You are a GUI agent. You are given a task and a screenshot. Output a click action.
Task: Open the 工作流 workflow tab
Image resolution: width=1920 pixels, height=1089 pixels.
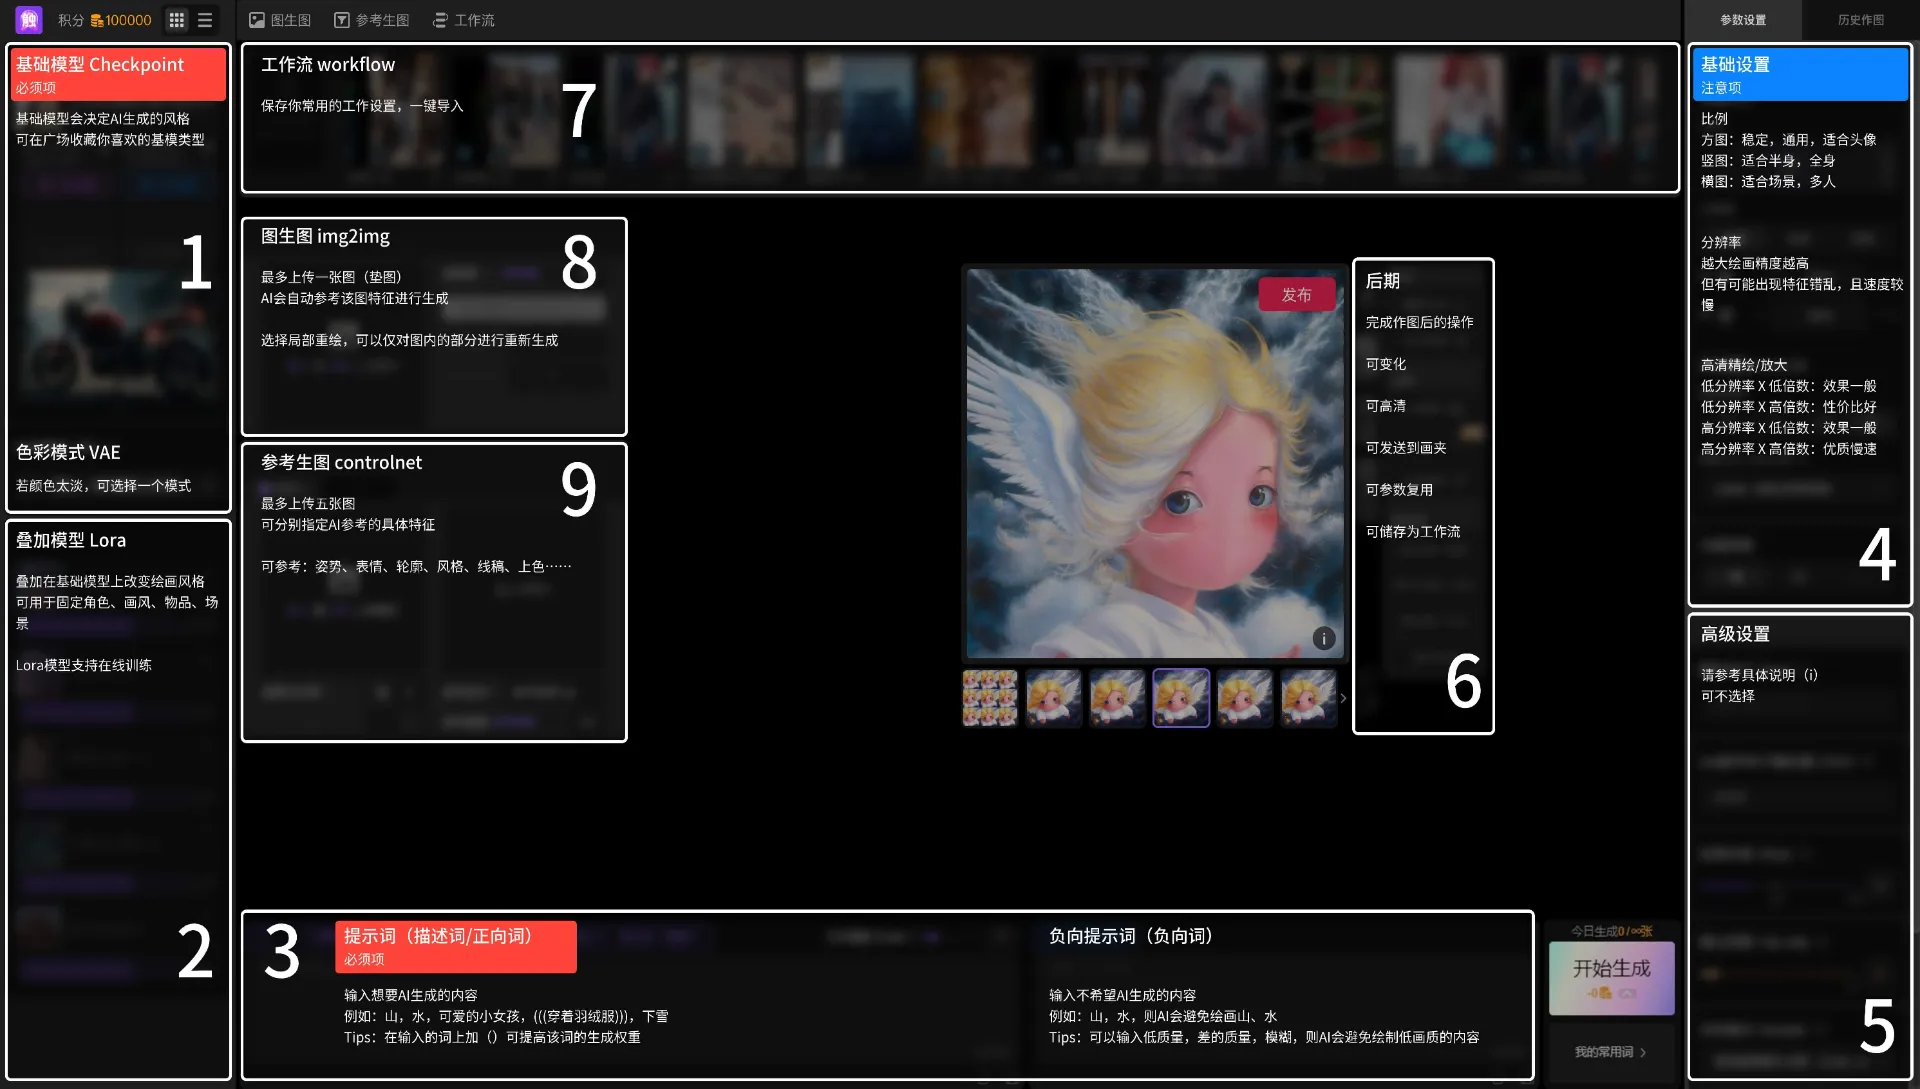click(464, 20)
